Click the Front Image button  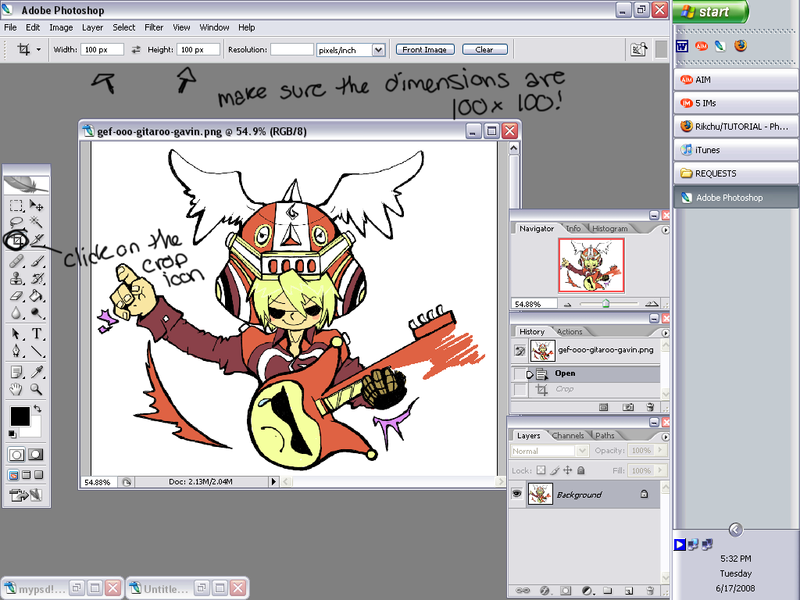[424, 49]
